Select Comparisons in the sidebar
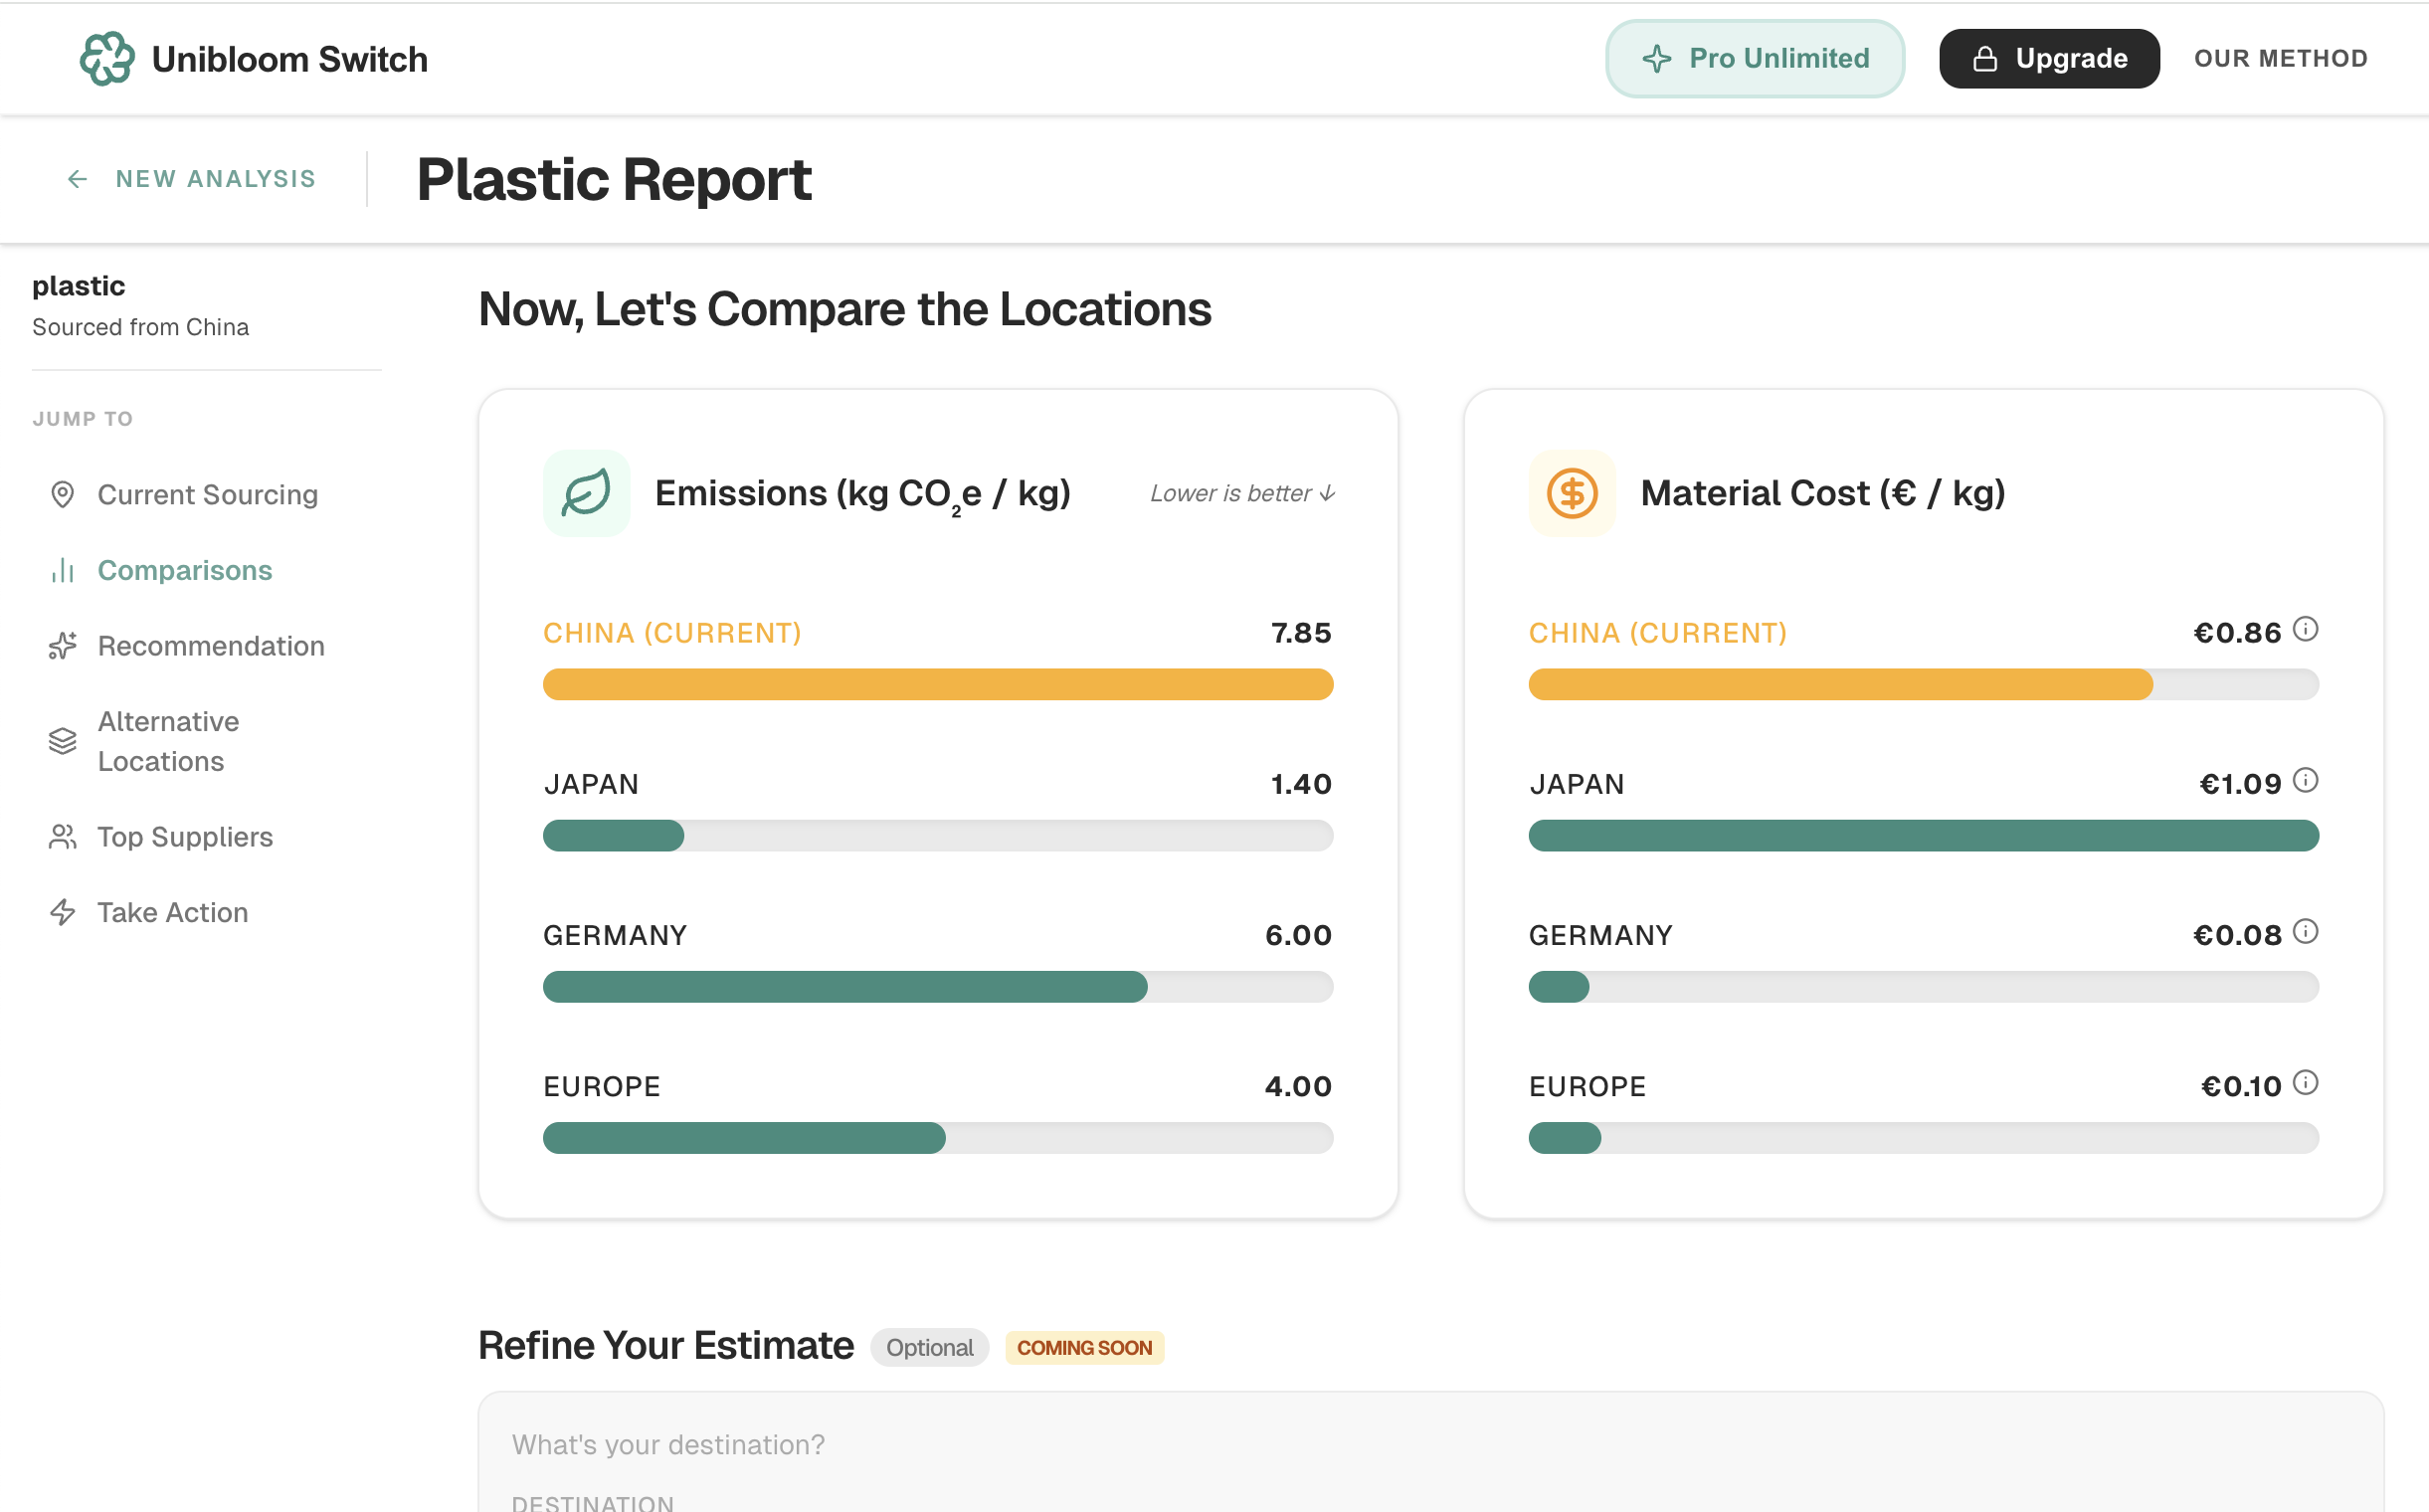 [x=184, y=570]
